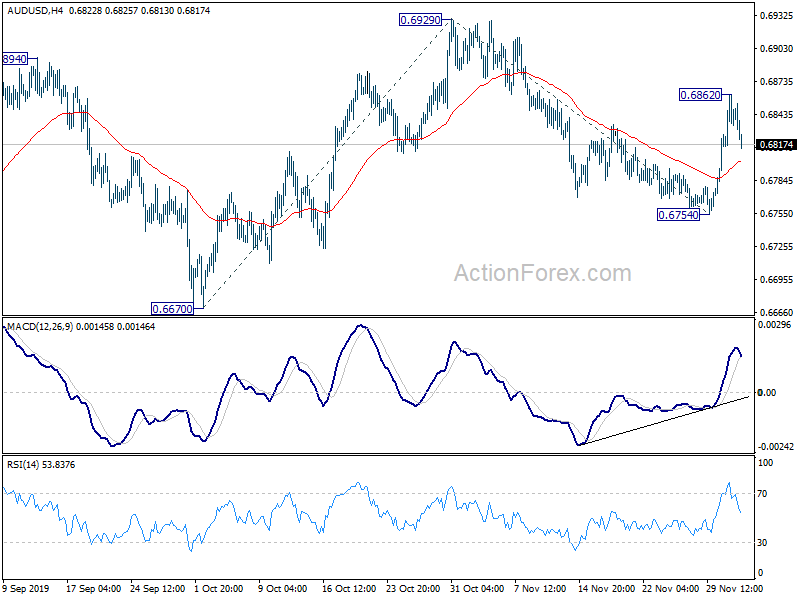The width and height of the screenshot is (800, 600).
Task: Click the AUDUSD,H4 chart title
Action: pos(35,10)
